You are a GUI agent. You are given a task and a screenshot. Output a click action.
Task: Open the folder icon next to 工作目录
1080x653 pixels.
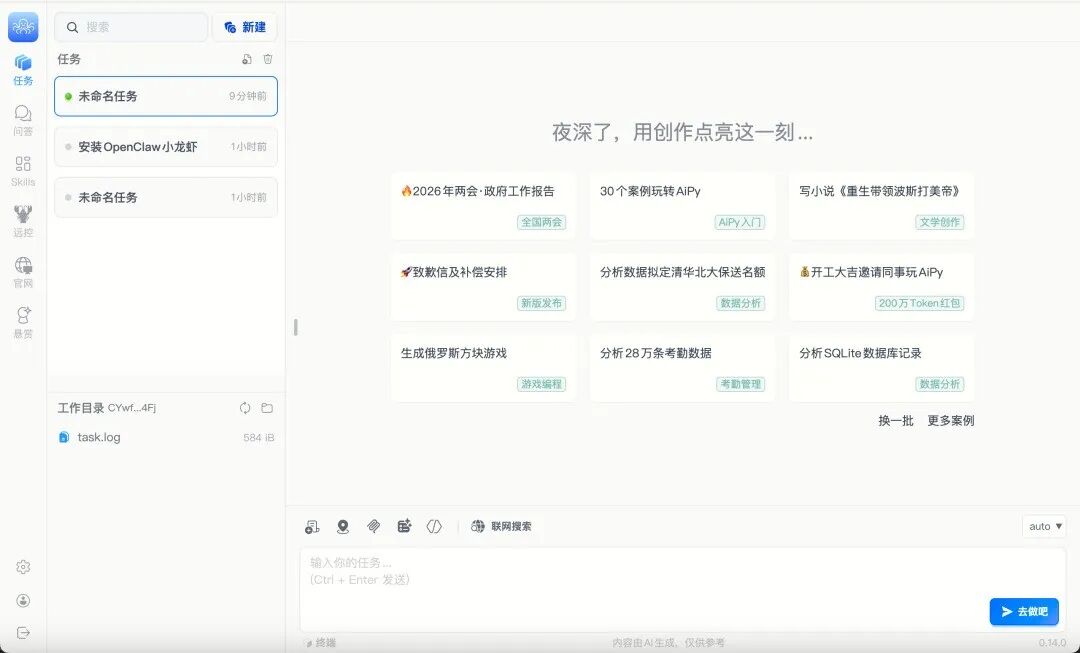pyautogui.click(x=267, y=407)
